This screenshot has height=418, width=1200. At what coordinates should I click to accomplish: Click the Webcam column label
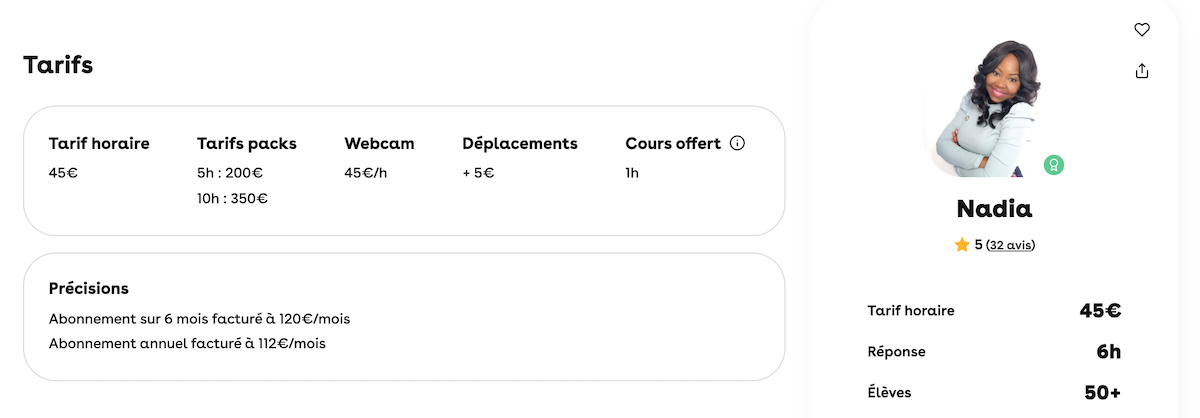click(x=379, y=143)
